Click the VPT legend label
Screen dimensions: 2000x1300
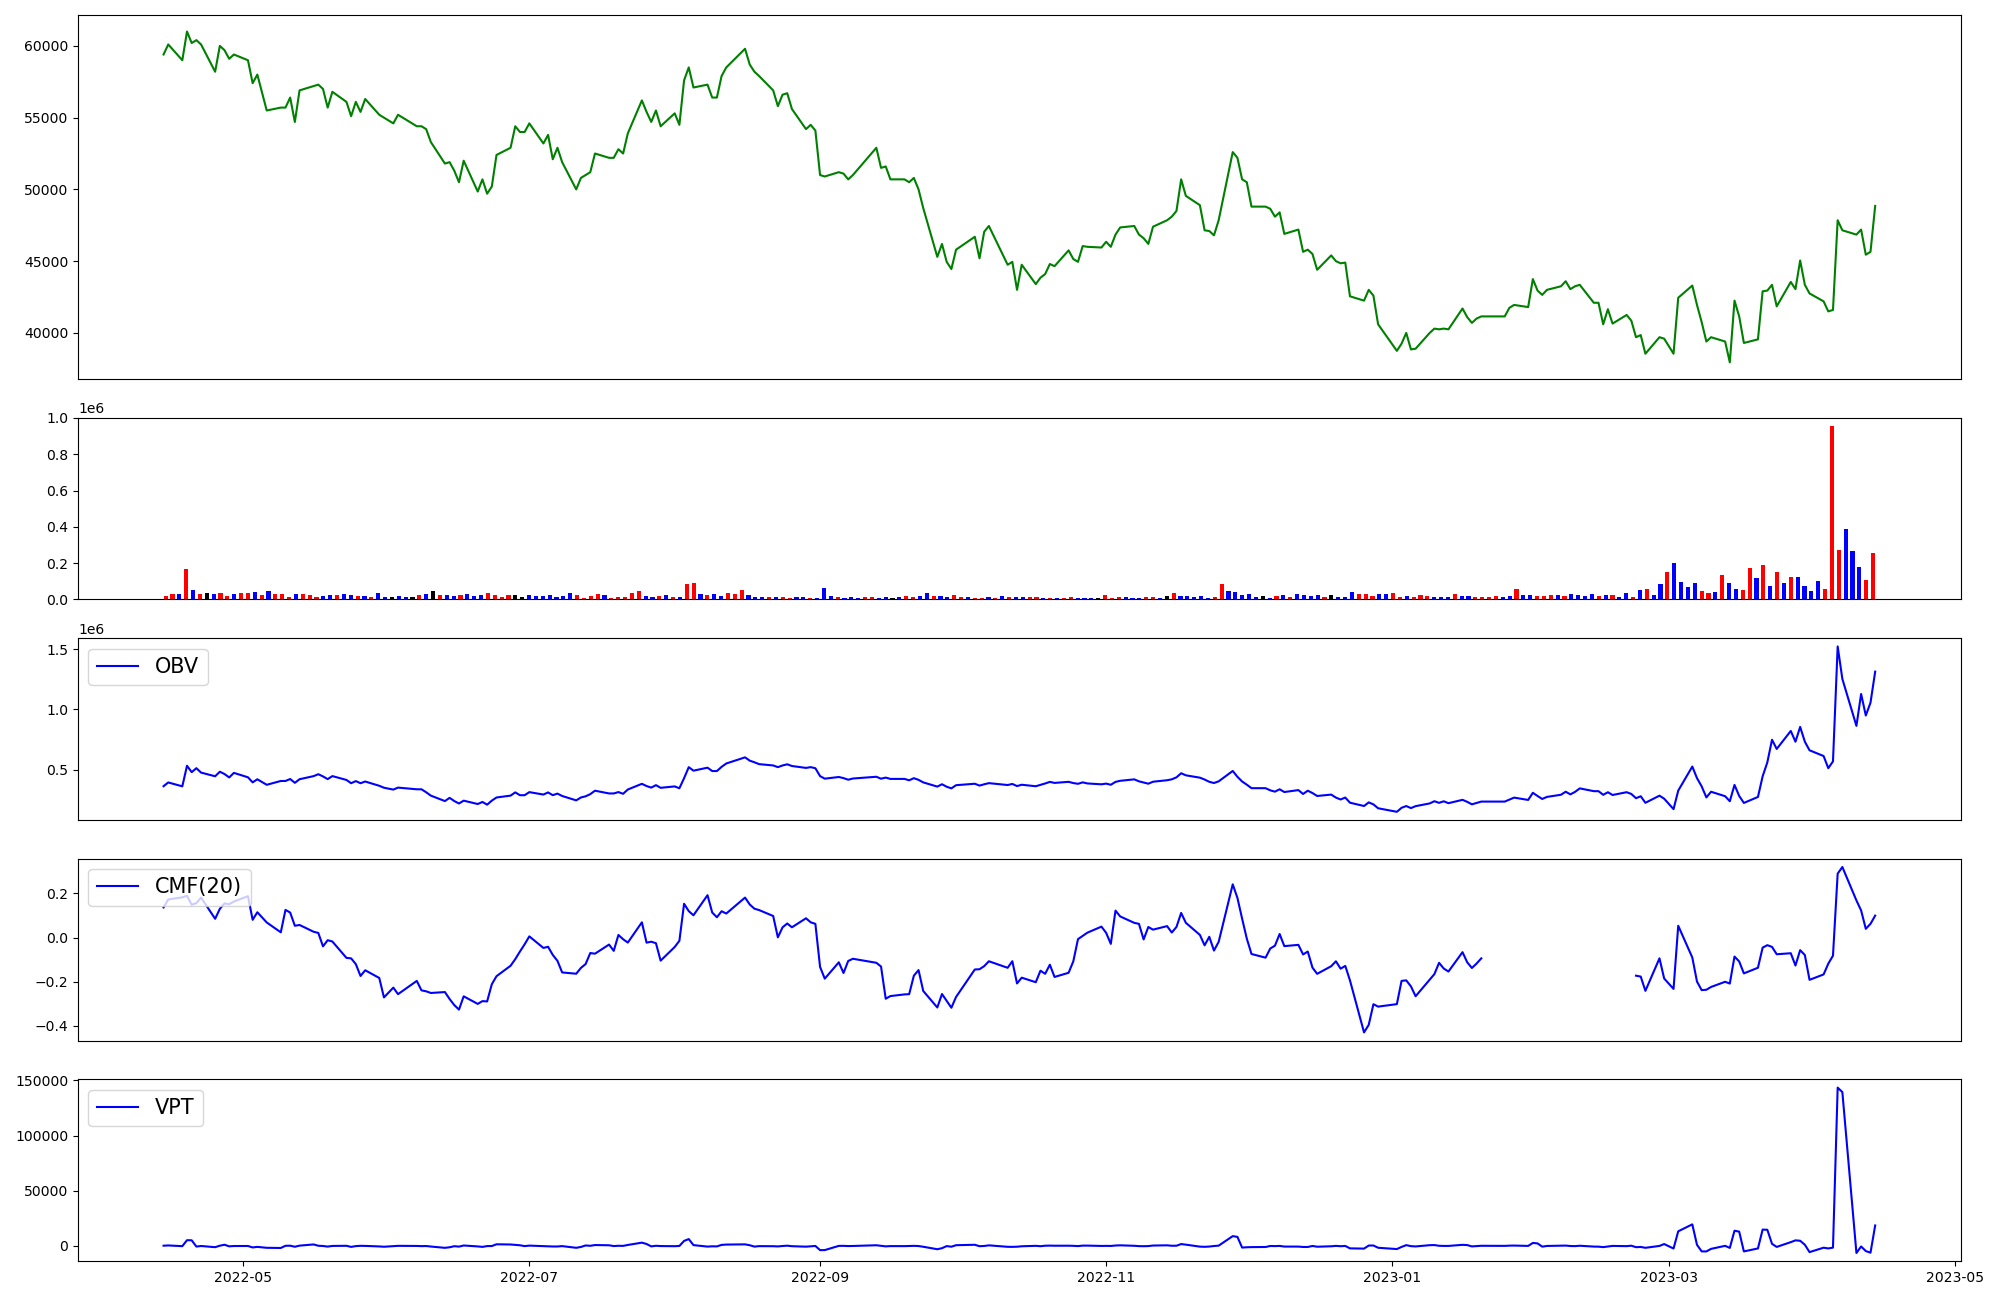(173, 1107)
